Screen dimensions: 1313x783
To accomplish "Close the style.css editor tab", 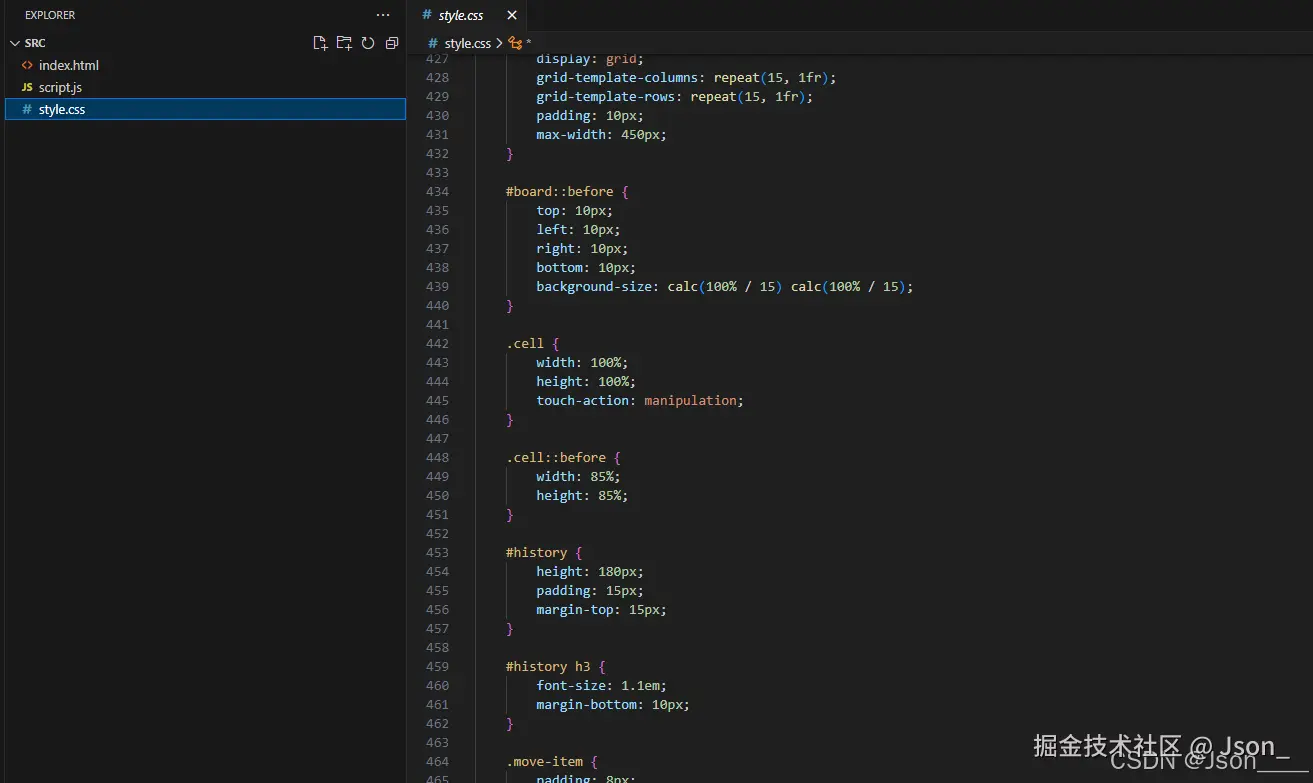I will tap(512, 15).
